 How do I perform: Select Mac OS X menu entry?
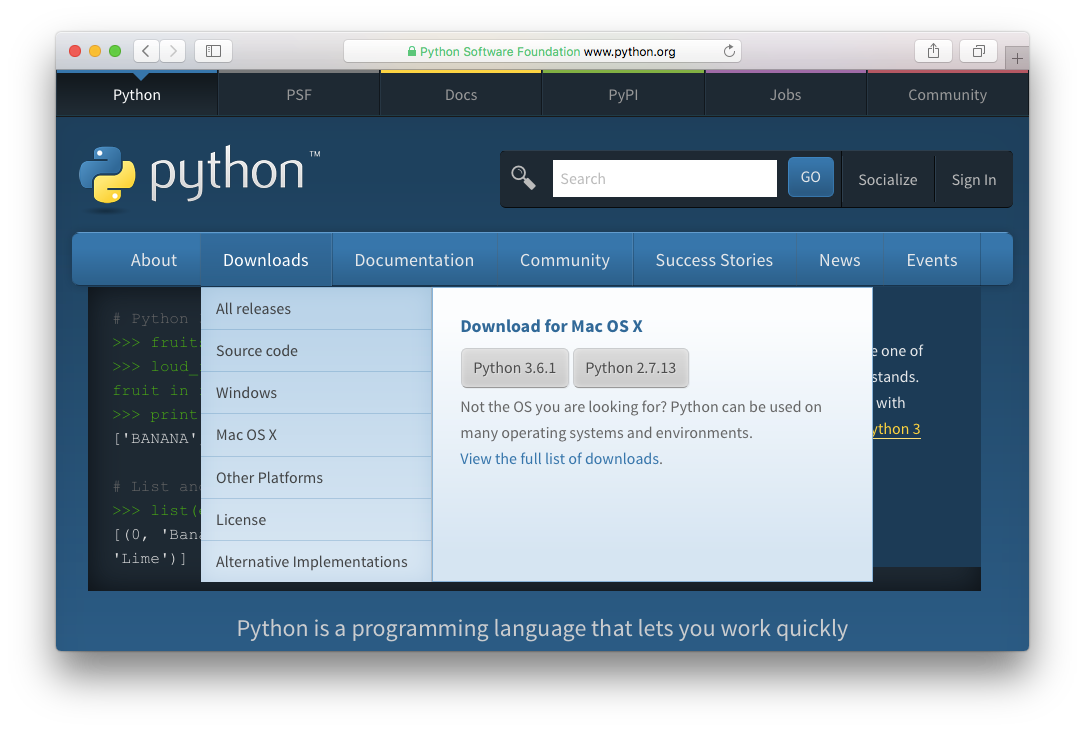[x=316, y=435]
